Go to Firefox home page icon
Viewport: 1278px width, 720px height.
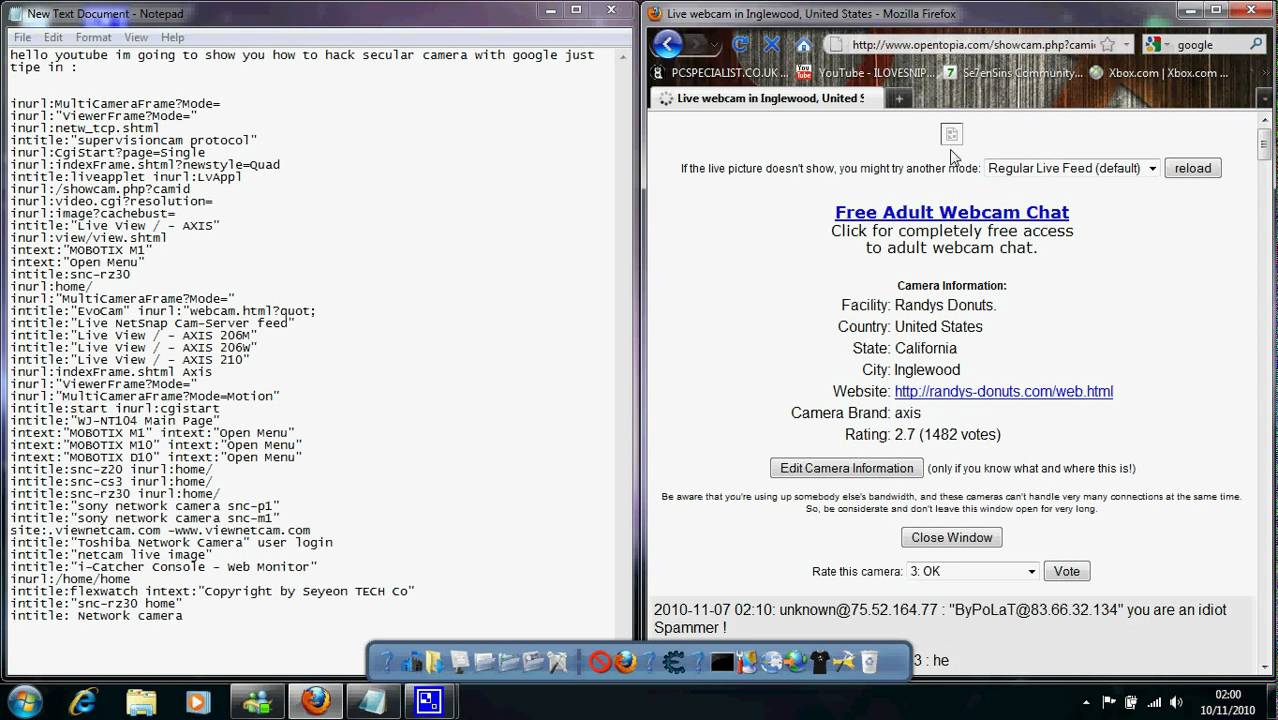tap(803, 44)
